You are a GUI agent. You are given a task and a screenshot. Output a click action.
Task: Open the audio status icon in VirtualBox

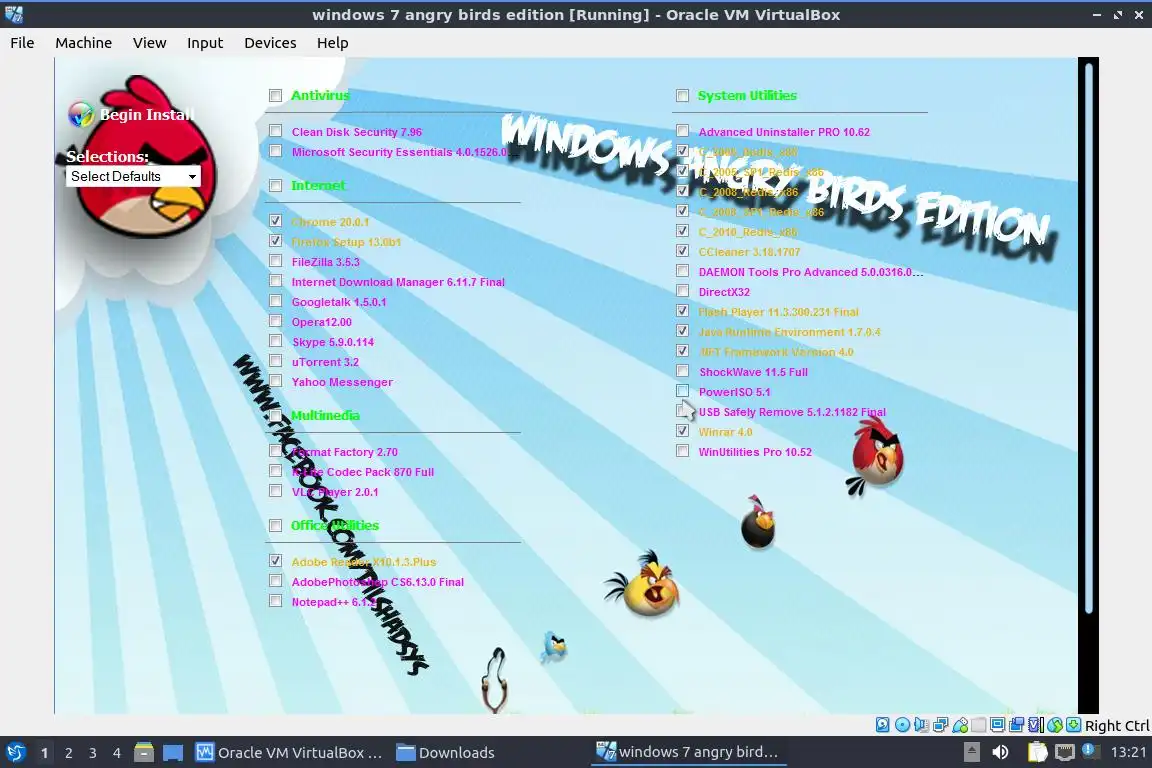(x=921, y=725)
